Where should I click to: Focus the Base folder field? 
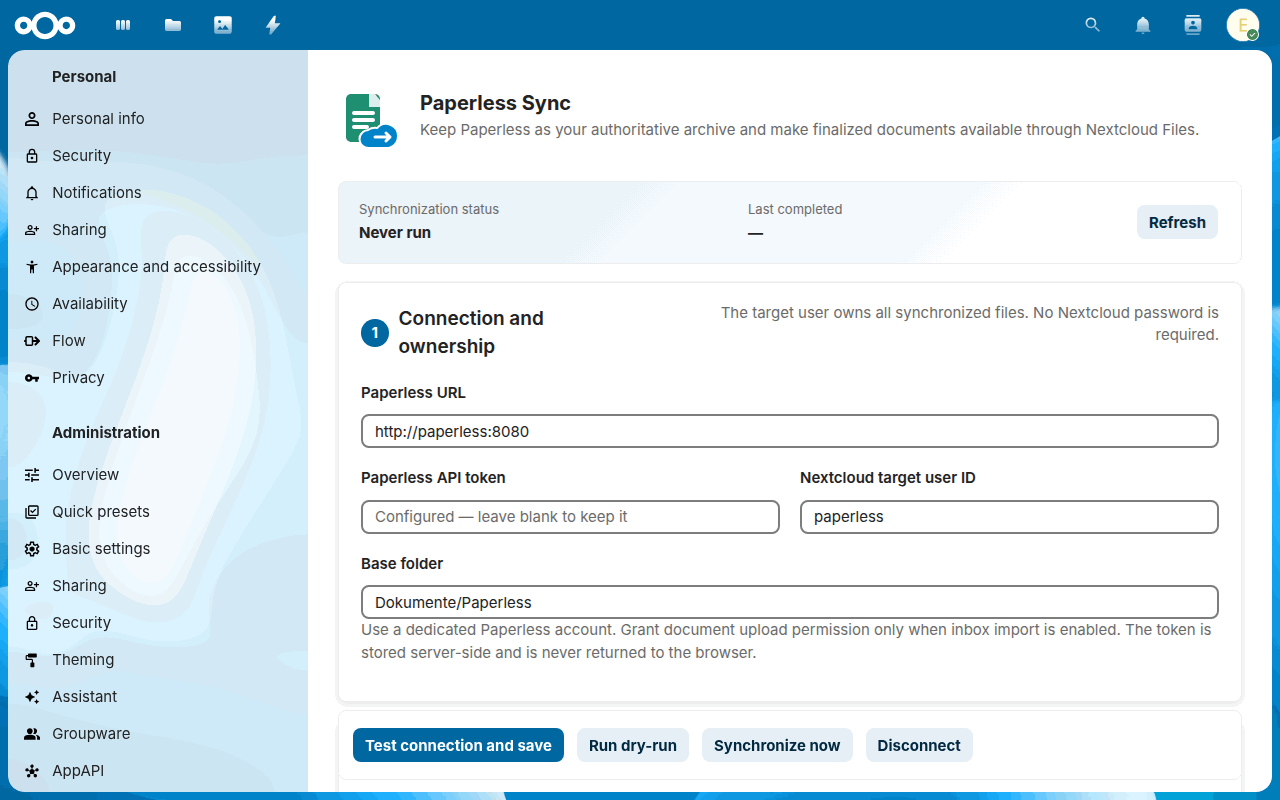[790, 602]
